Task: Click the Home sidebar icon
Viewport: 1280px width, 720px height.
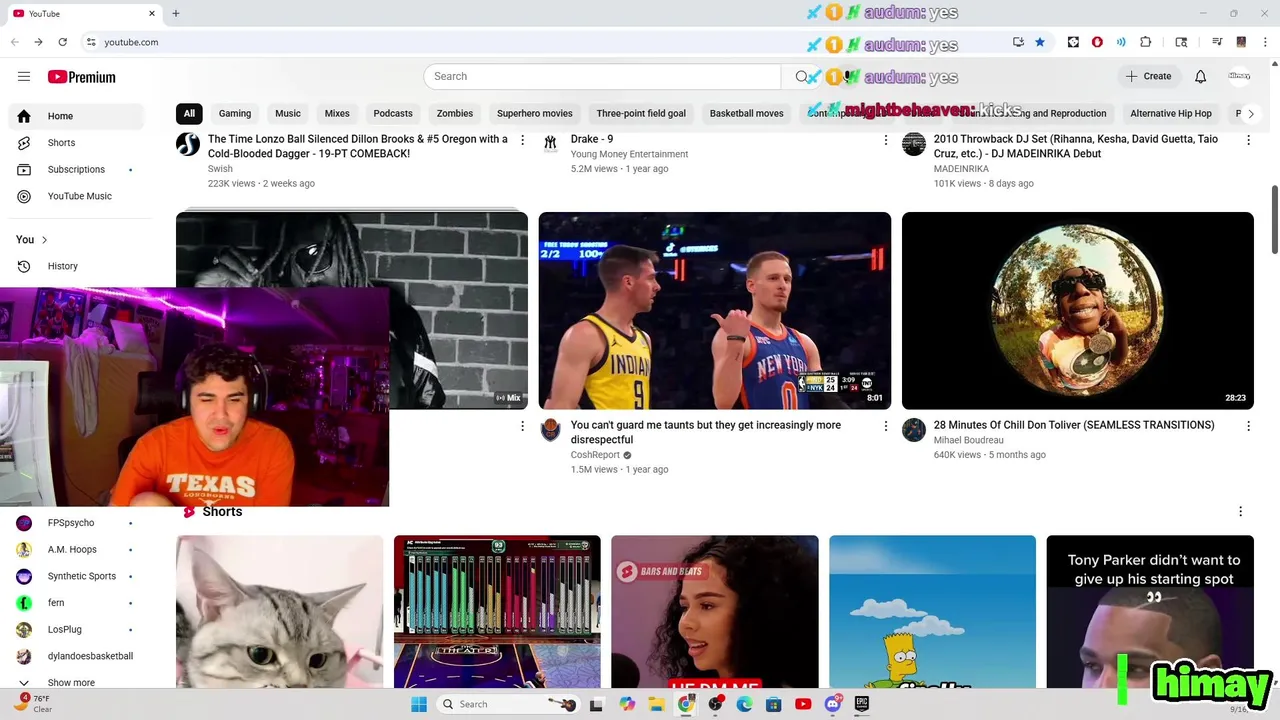Action: [x=24, y=116]
